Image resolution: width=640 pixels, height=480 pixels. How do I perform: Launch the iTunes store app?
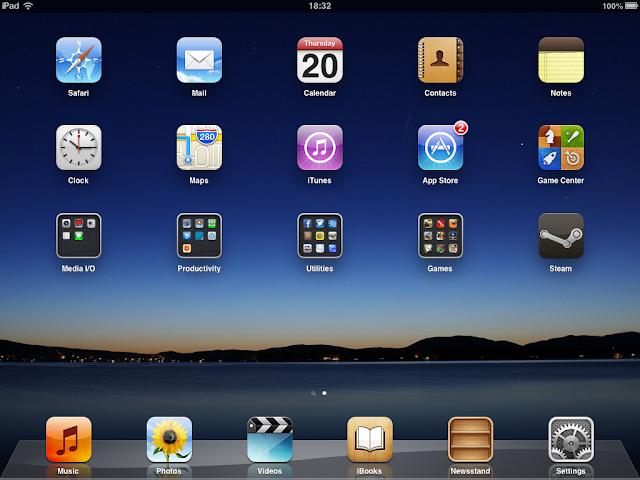[x=320, y=148]
